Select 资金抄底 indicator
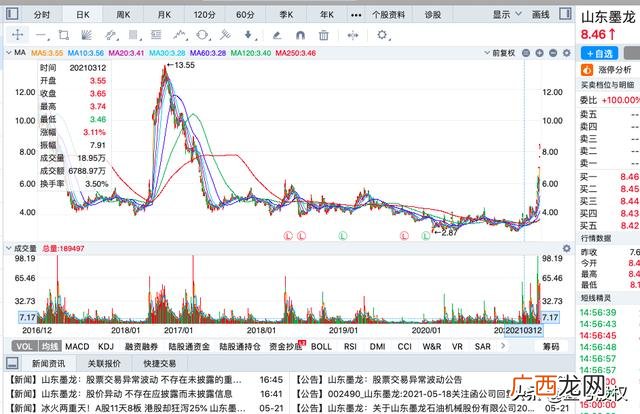 click(x=286, y=346)
